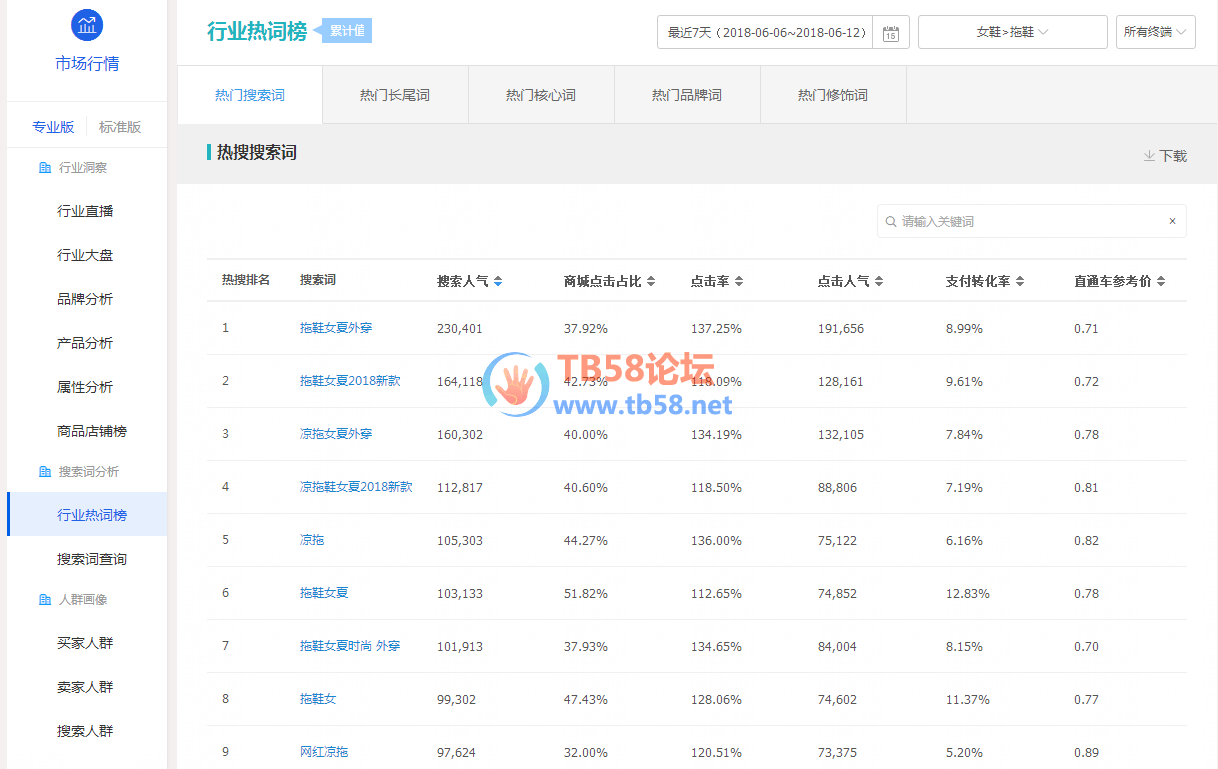1218x769 pixels.
Task: Open the 所有终端 dropdown
Action: tap(1155, 32)
